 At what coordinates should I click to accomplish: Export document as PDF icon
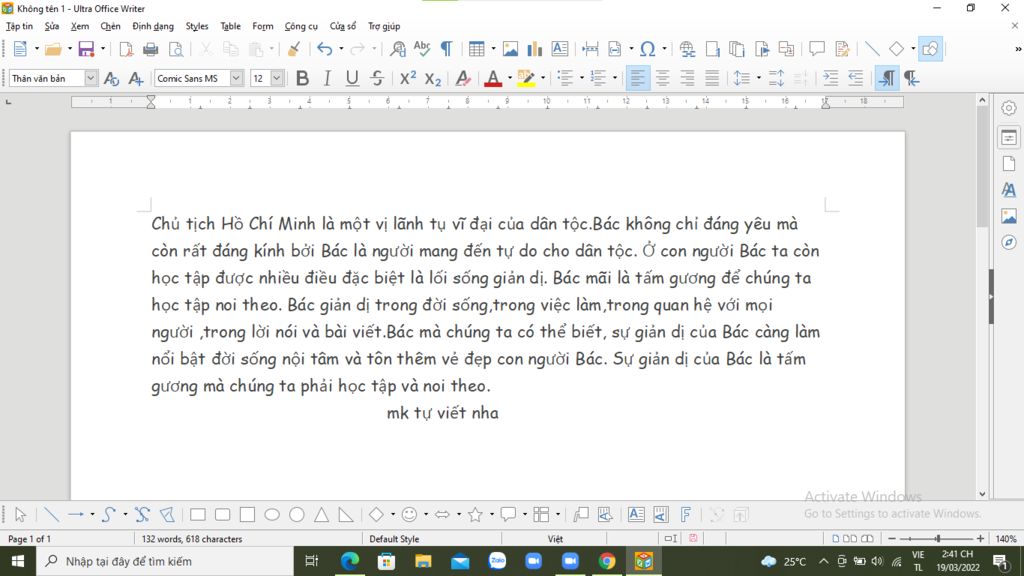coord(126,49)
